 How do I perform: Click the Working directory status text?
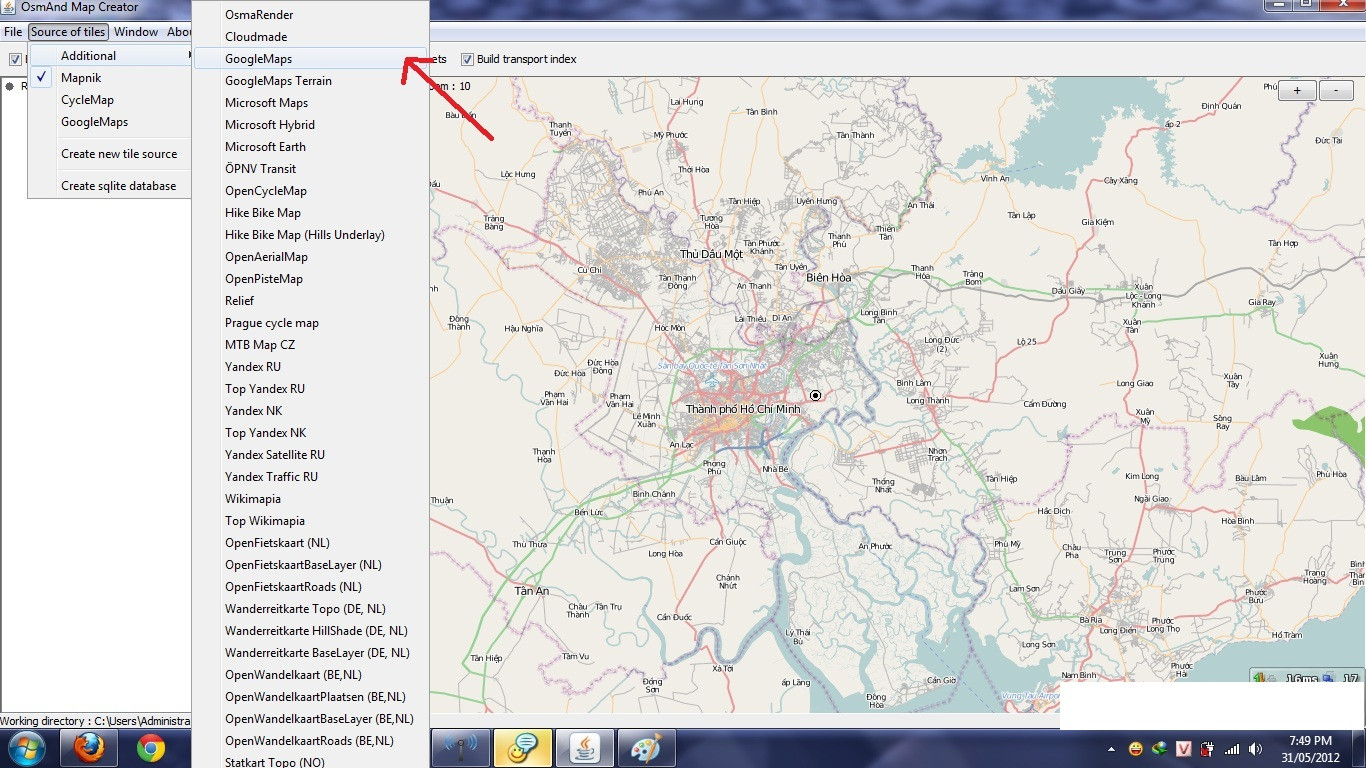click(x=95, y=721)
